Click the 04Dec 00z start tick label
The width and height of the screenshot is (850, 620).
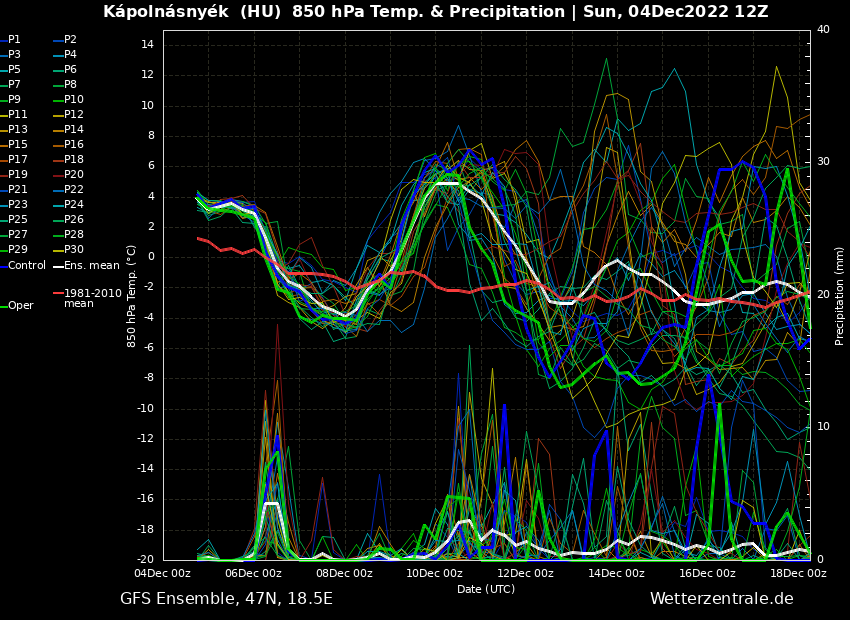[x=163, y=573]
